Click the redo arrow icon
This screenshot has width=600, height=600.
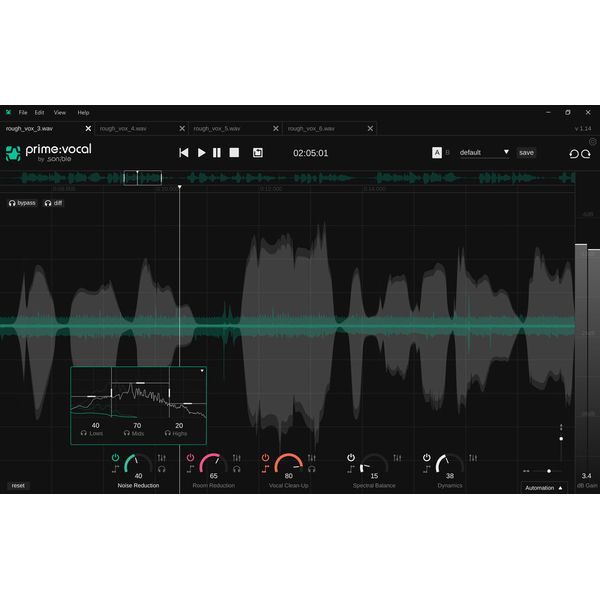point(586,153)
